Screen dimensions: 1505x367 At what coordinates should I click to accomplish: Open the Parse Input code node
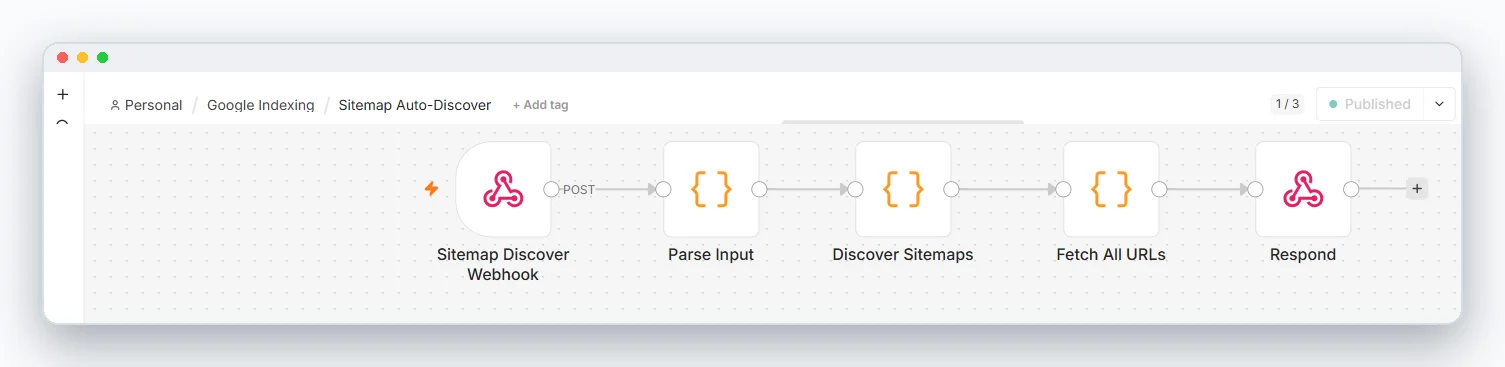tap(711, 189)
